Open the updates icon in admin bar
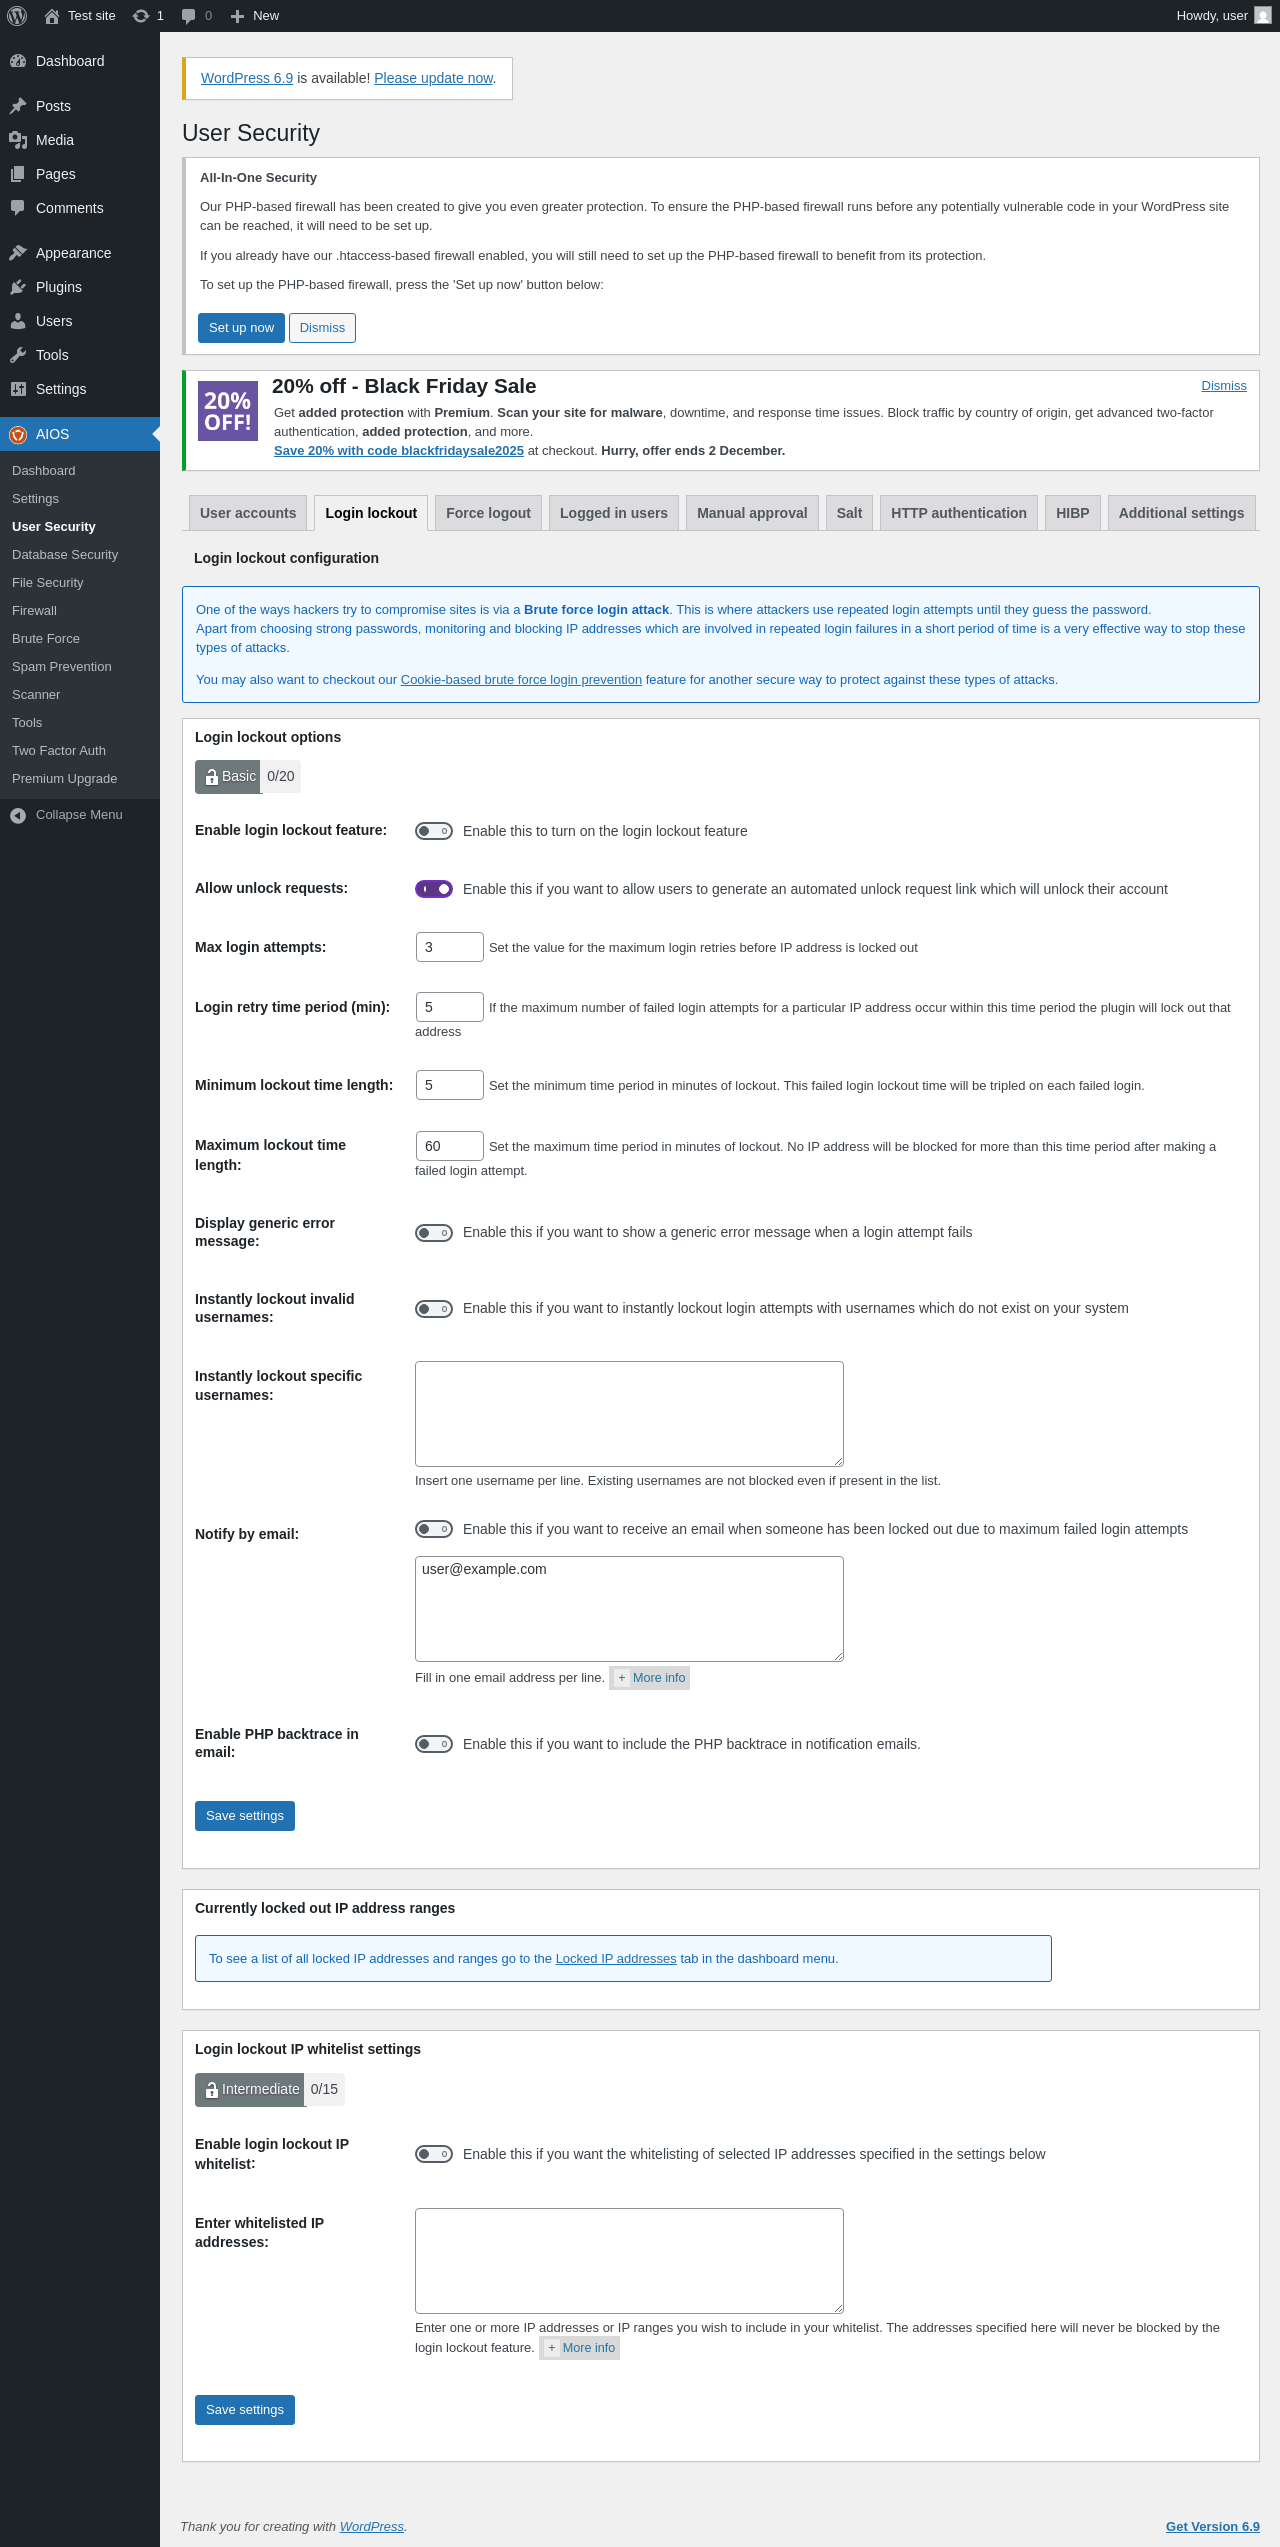 141,16
